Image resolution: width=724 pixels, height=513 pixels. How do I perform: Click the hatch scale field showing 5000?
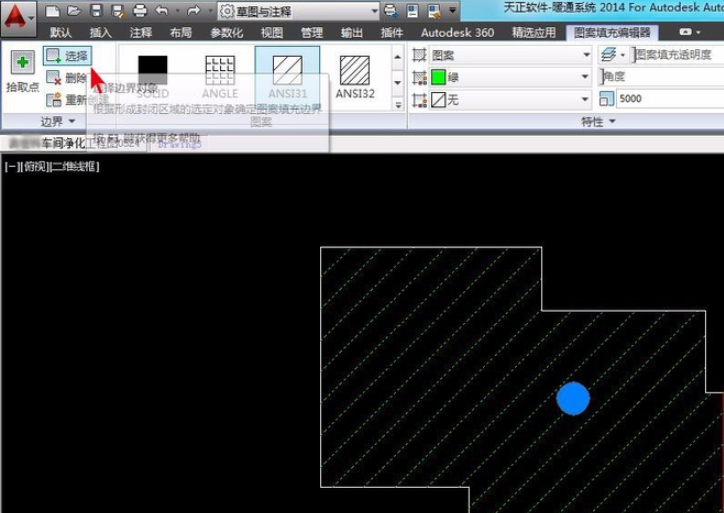[670, 98]
